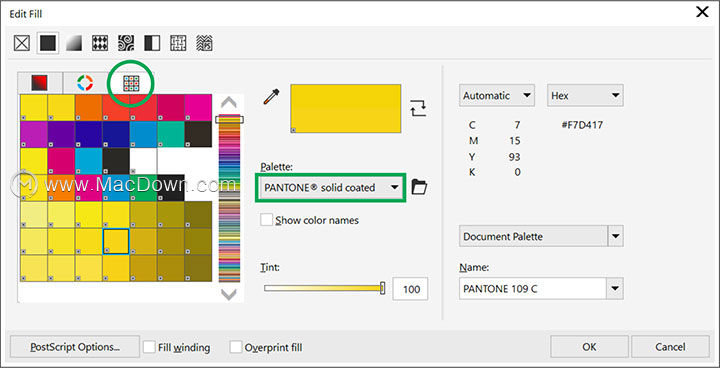Pick the Vector pattern fill icon

click(x=100, y=43)
